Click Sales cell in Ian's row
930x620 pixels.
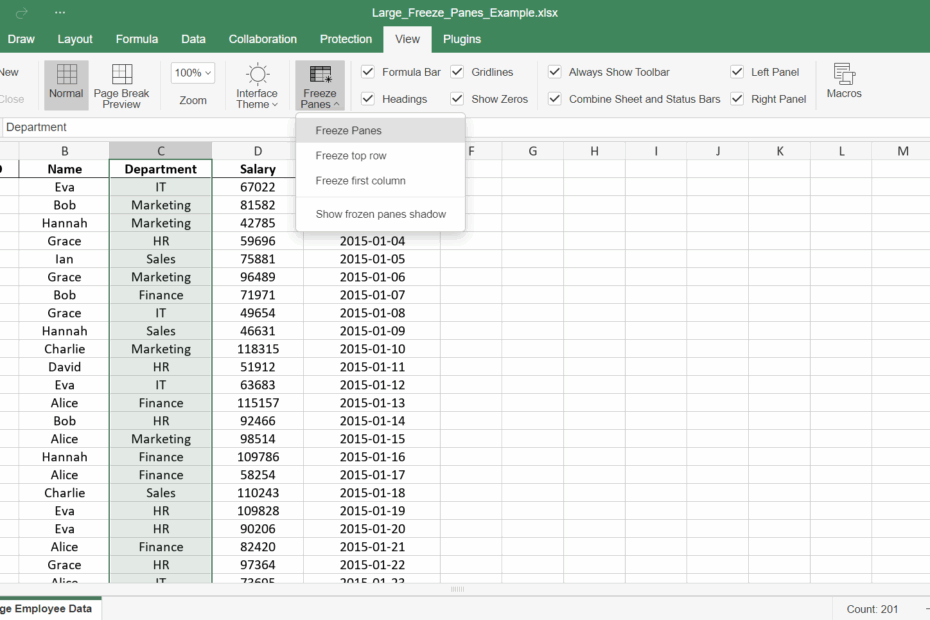coord(161,259)
